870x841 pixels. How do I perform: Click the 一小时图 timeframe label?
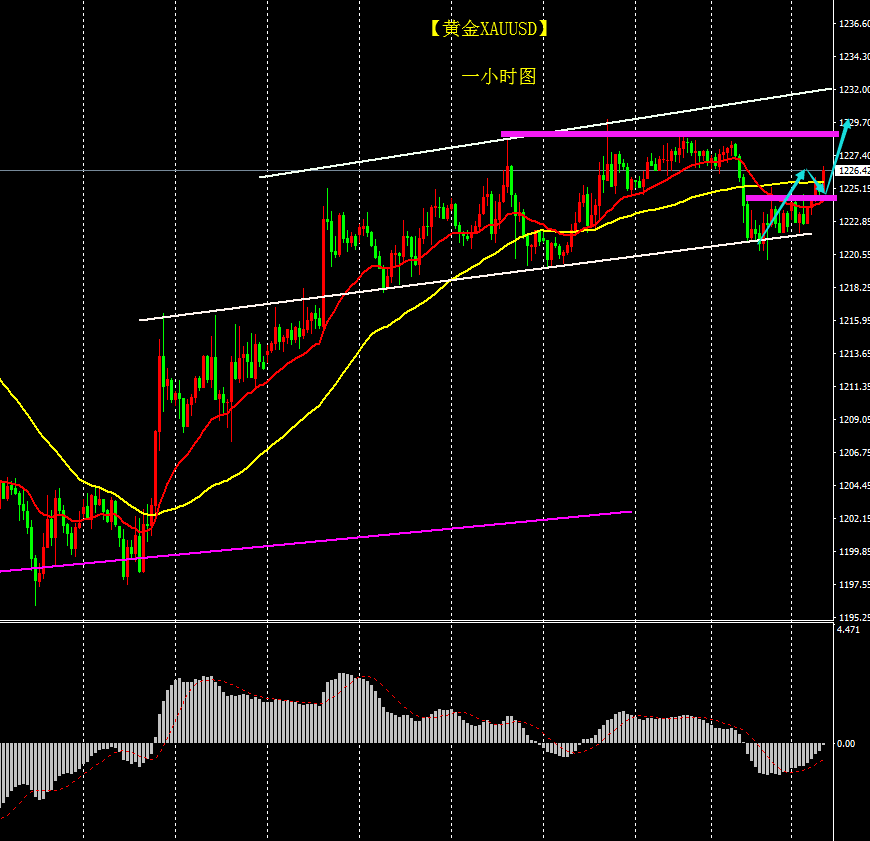499,76
